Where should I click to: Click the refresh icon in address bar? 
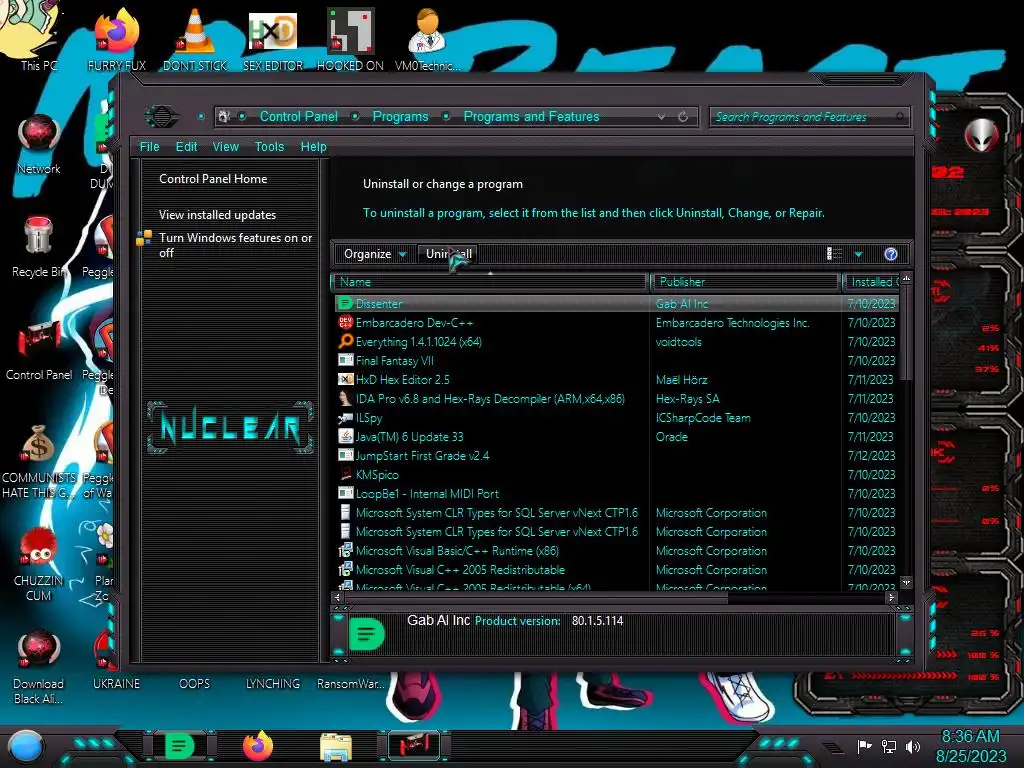(683, 117)
